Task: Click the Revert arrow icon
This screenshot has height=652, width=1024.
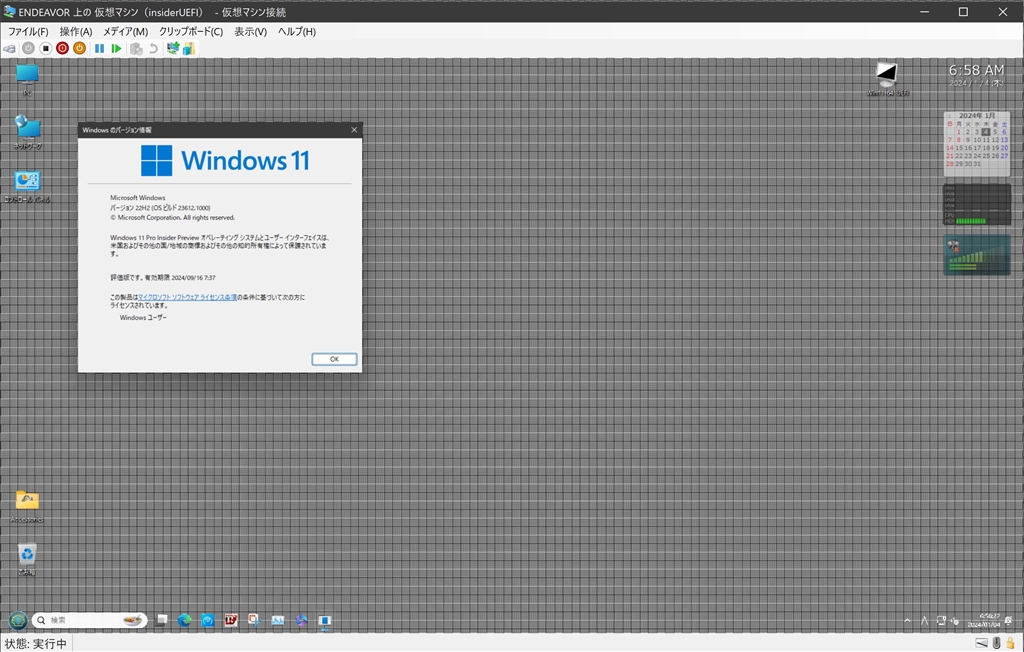Action: [x=153, y=48]
